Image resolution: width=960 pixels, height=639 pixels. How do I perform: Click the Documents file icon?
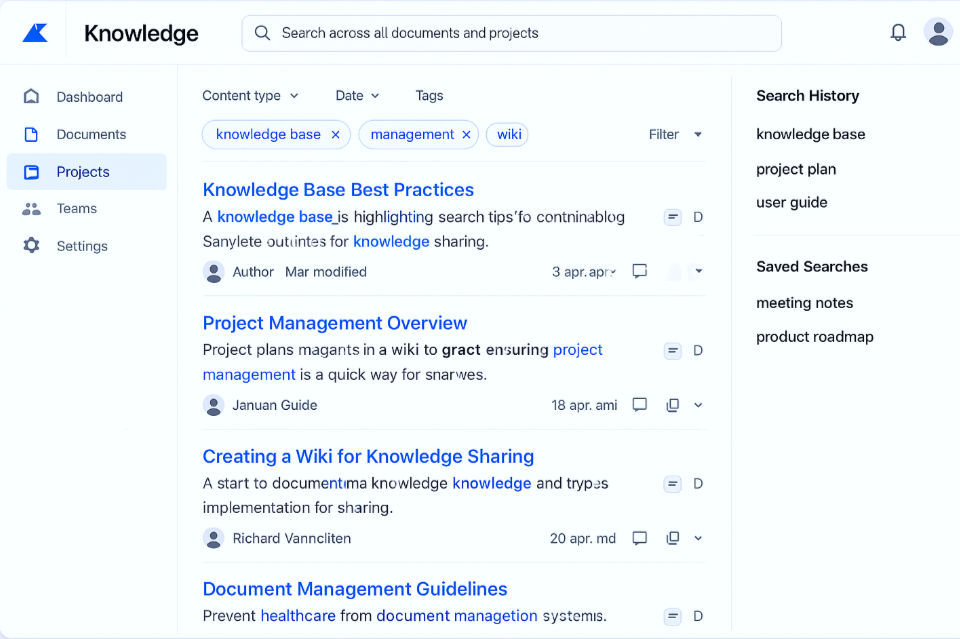(31, 134)
